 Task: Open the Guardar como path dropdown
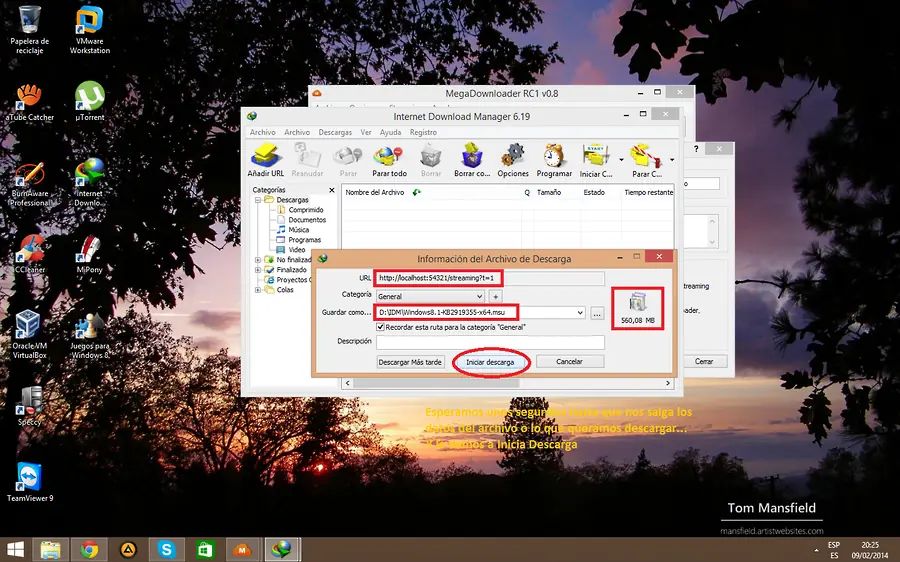click(580, 313)
